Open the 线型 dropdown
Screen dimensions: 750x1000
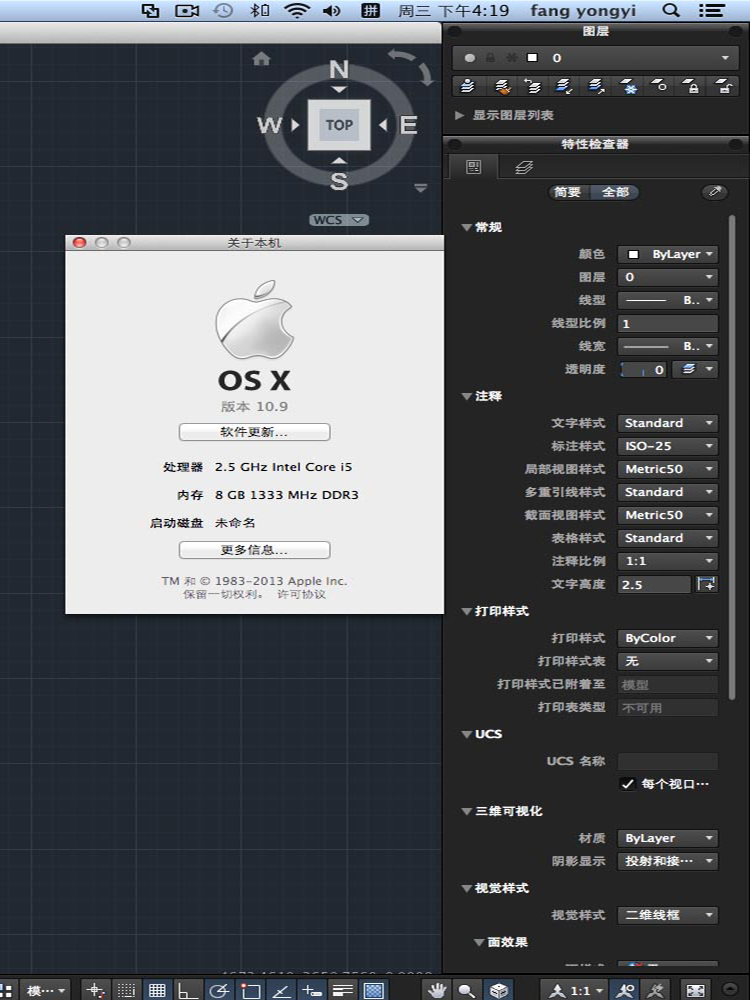(668, 300)
